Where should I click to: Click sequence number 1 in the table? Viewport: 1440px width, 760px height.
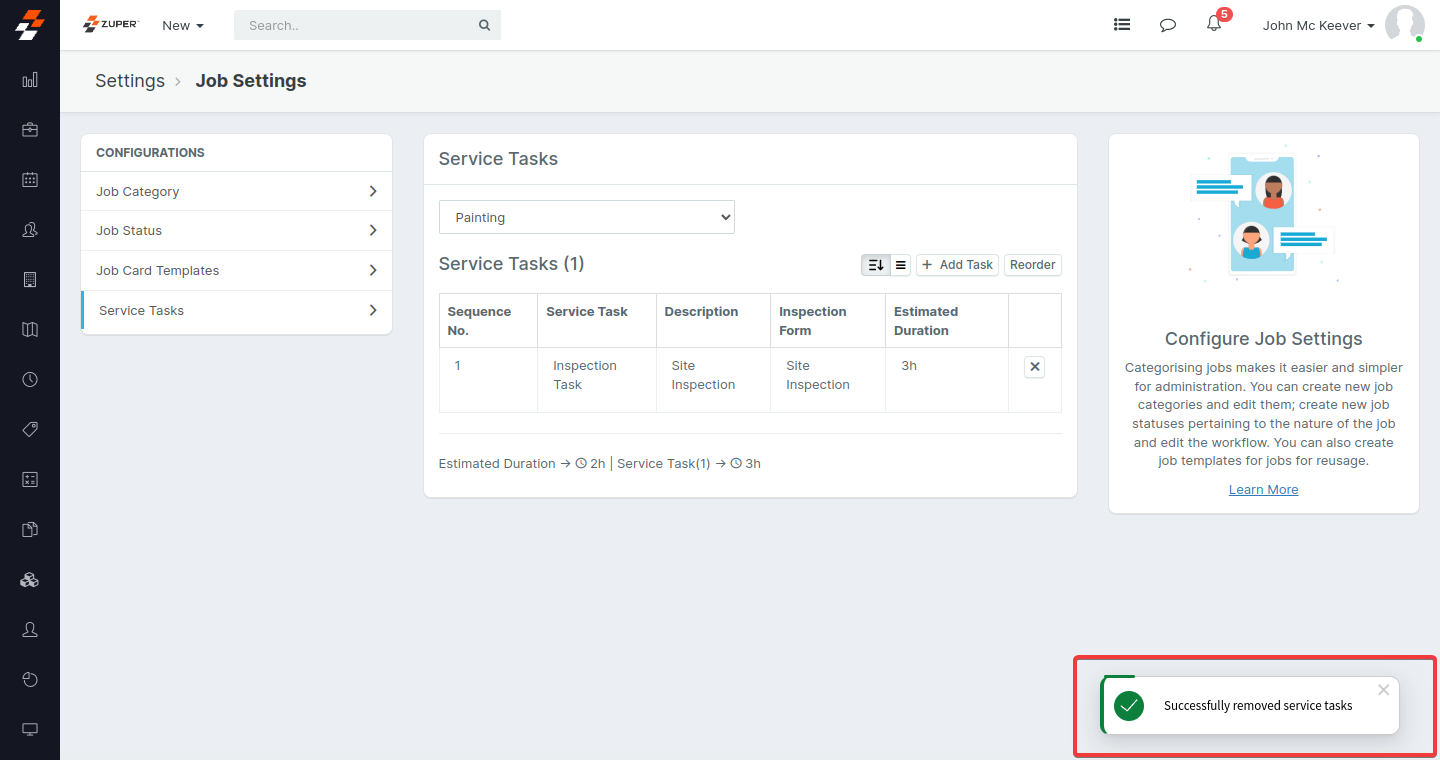tap(458, 366)
